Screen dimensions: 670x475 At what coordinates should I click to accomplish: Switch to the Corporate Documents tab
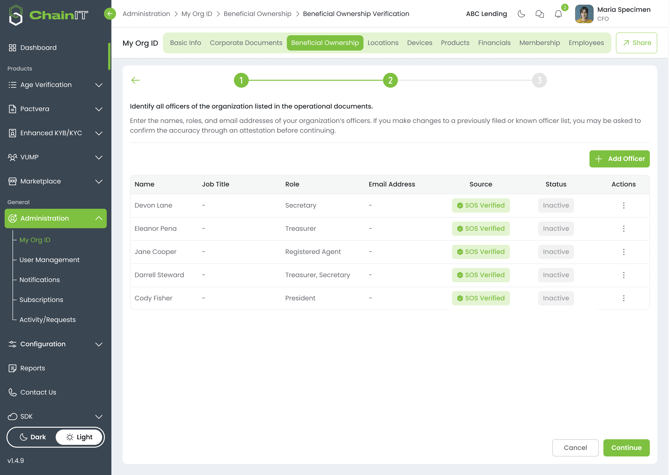(246, 43)
